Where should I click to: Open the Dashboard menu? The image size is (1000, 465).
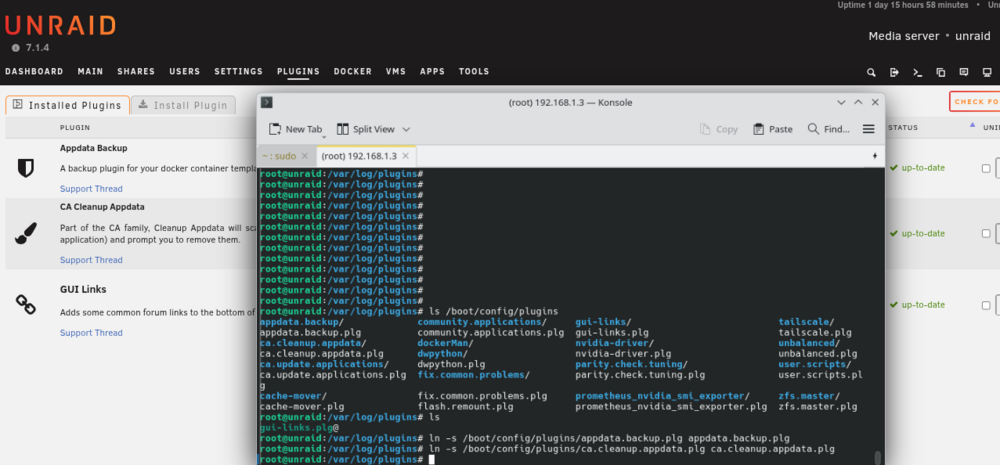(x=34, y=71)
